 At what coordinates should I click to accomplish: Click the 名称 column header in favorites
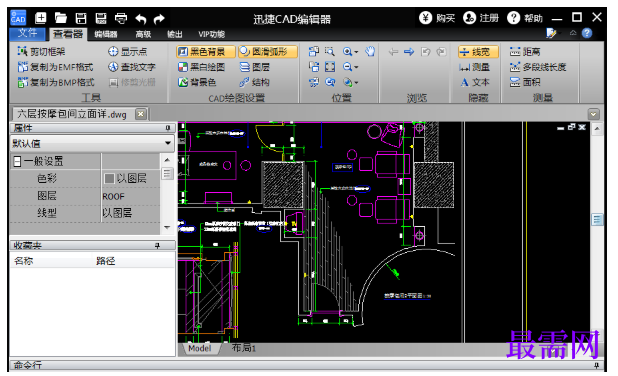click(24, 261)
